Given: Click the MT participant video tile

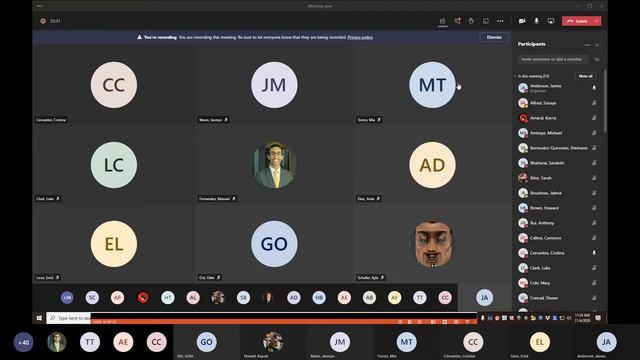Looking at the screenshot, I should coord(432,84).
